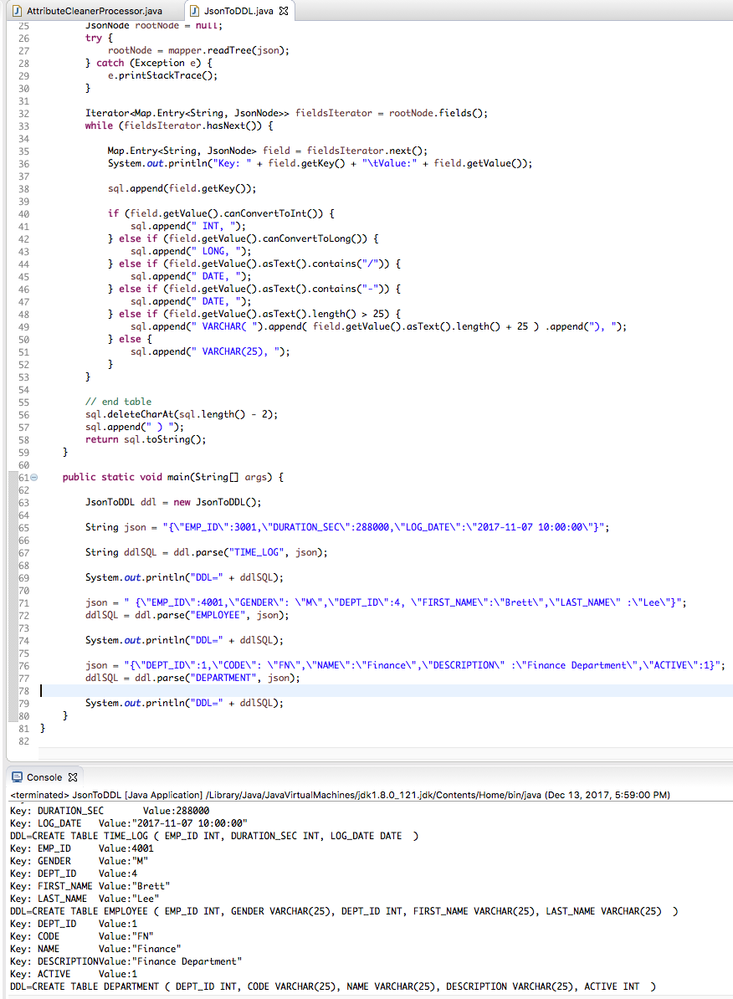Click 'e.printStackTrace();' line
The width and height of the screenshot is (733, 999).
[x=163, y=76]
